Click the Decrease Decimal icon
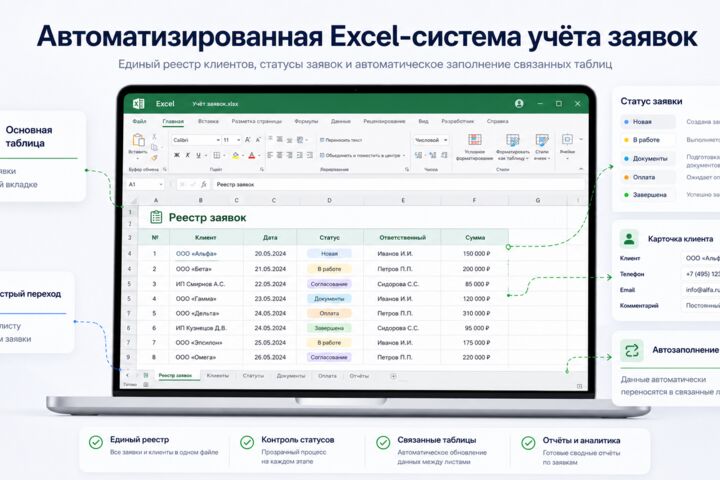 pos(444,156)
